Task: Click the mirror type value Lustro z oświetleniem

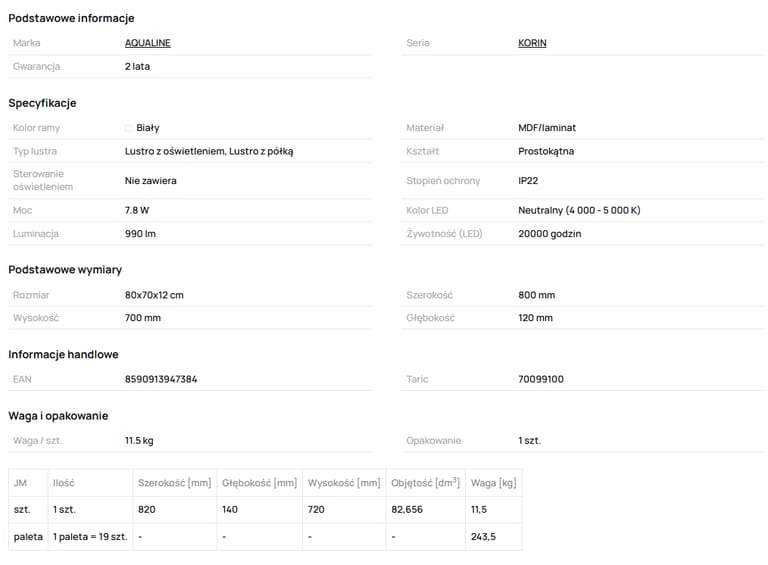Action: point(175,151)
